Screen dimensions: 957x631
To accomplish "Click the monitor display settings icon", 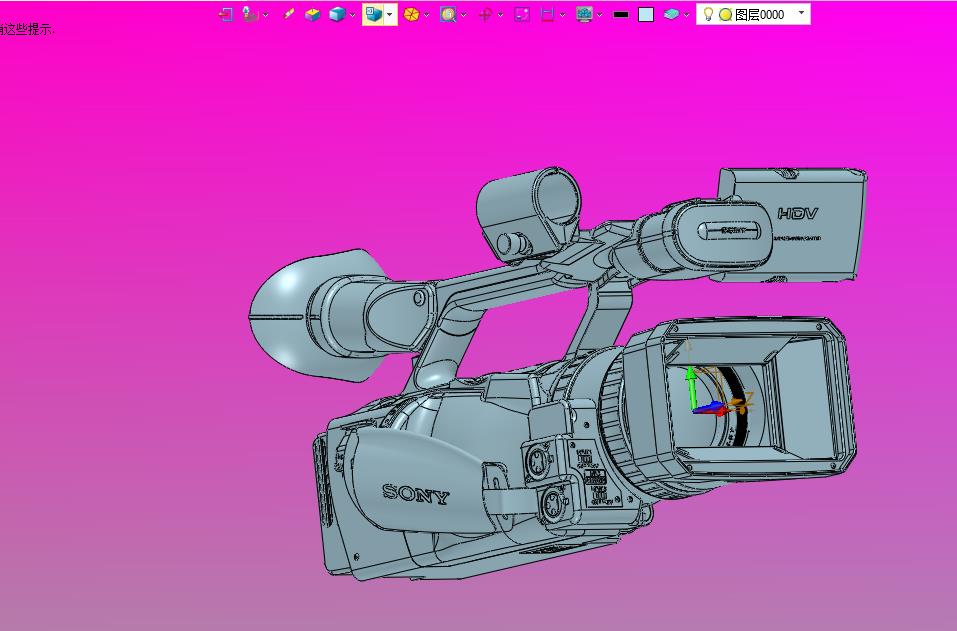I will click(x=584, y=14).
